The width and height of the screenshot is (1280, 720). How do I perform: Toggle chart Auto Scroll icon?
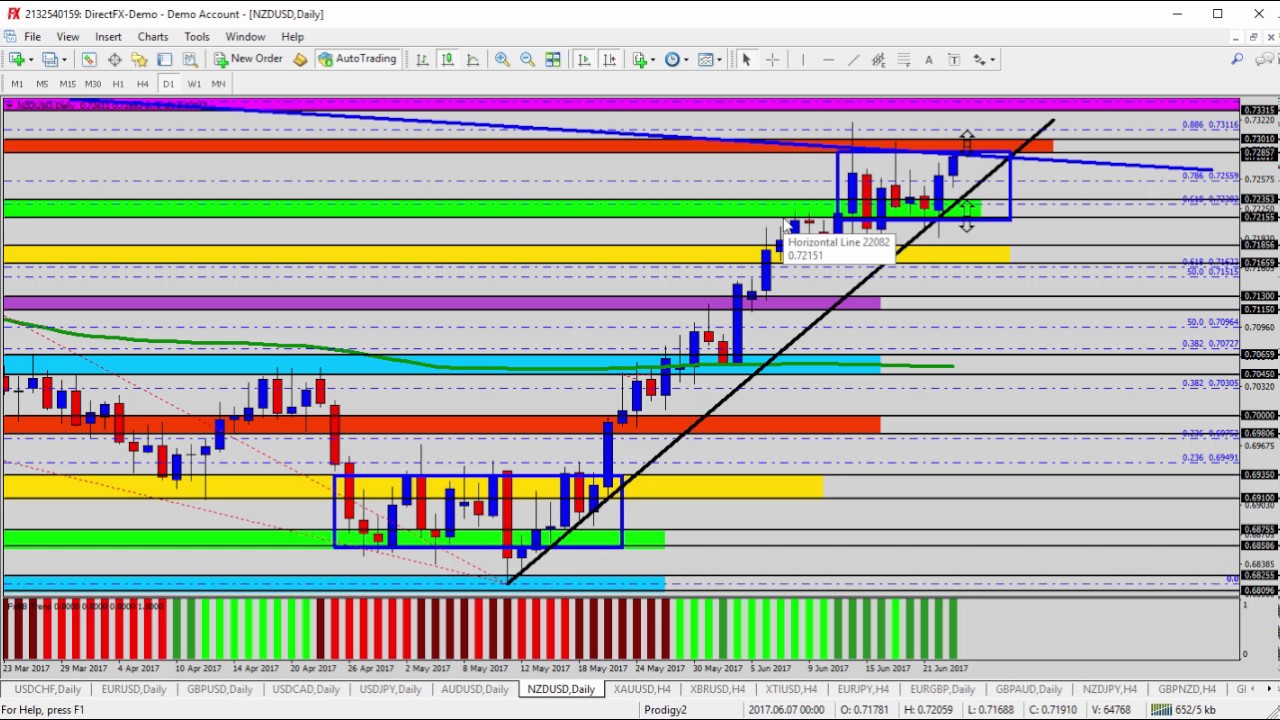[x=584, y=60]
